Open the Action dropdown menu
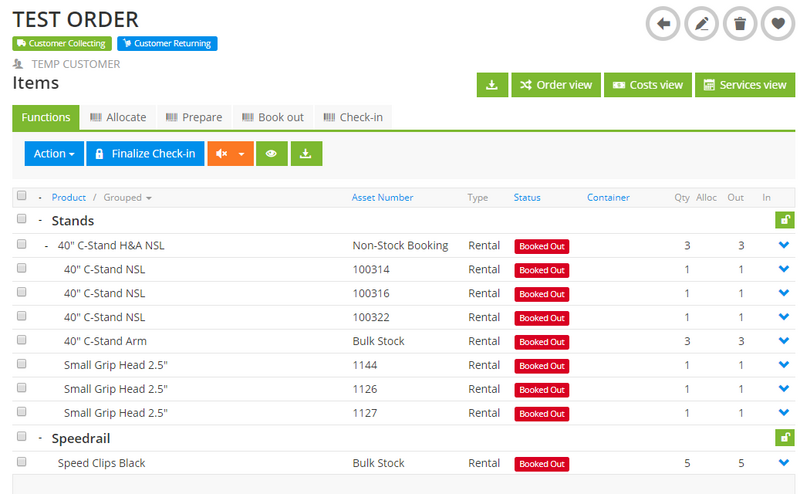Image resolution: width=800 pixels, height=494 pixels. (x=53, y=154)
